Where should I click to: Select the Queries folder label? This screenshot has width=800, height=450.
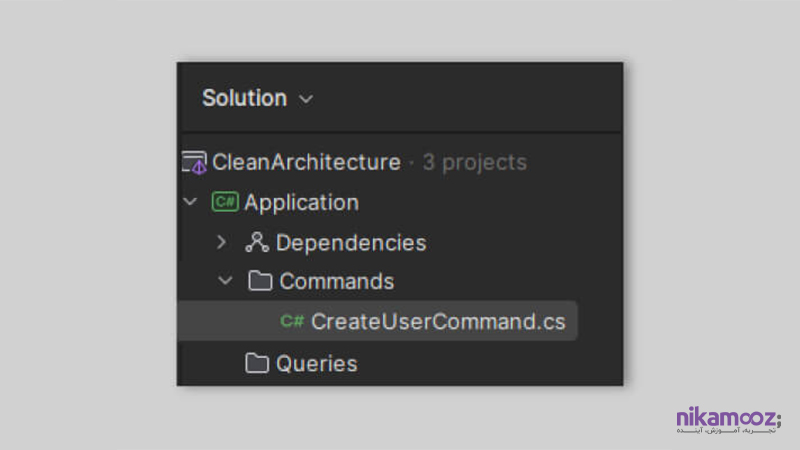click(317, 364)
